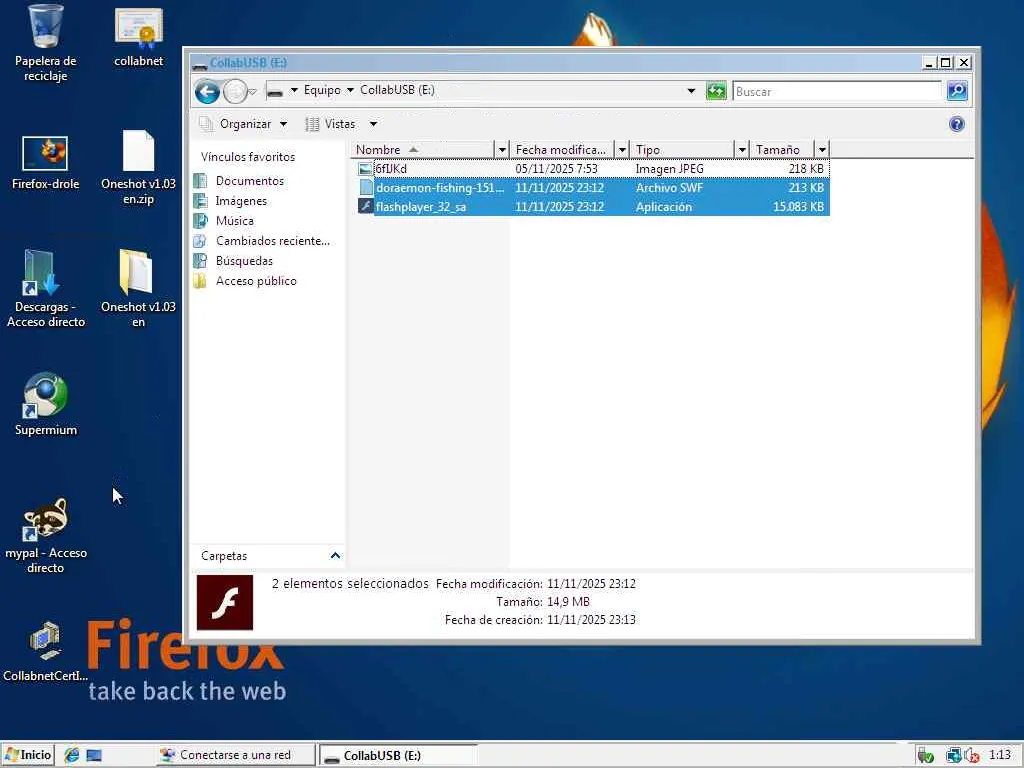Expand the Carpetas pane chevron
Viewport: 1024px width, 768px height.
point(335,556)
